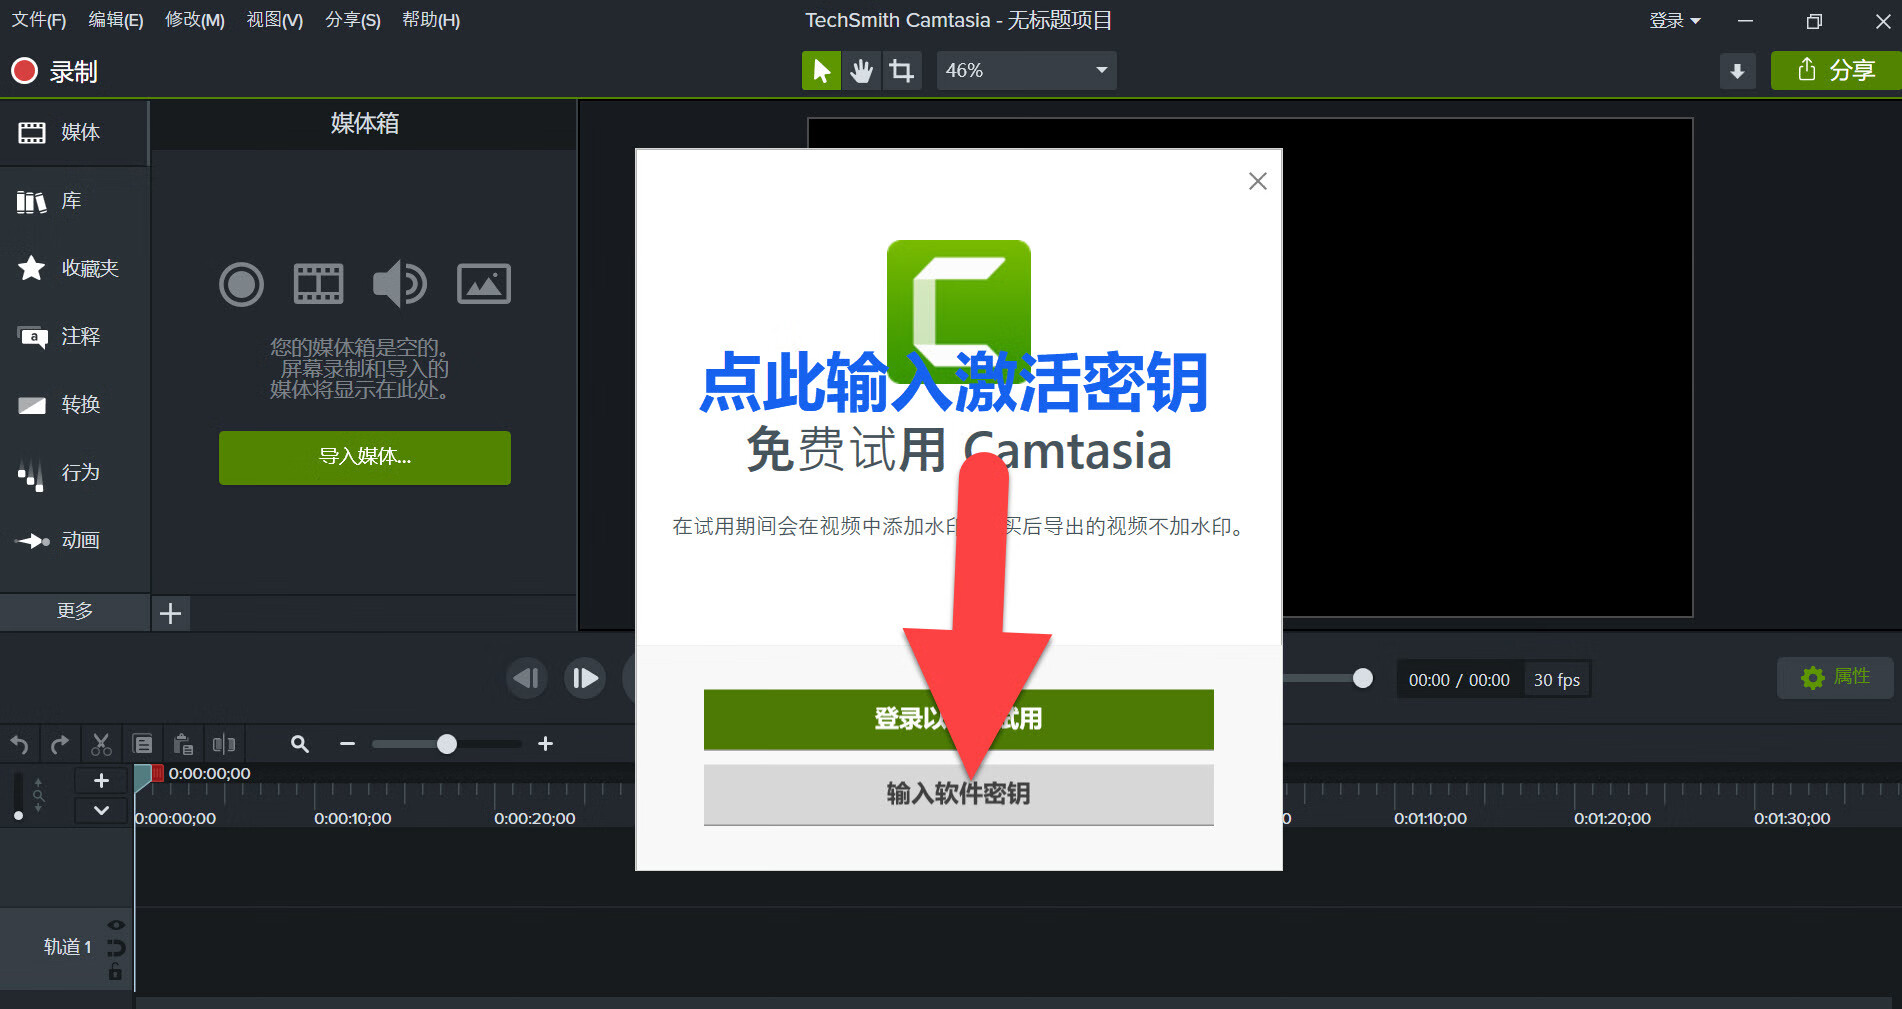
Task: Click the green 导入媒体... button
Action: pyautogui.click(x=364, y=457)
